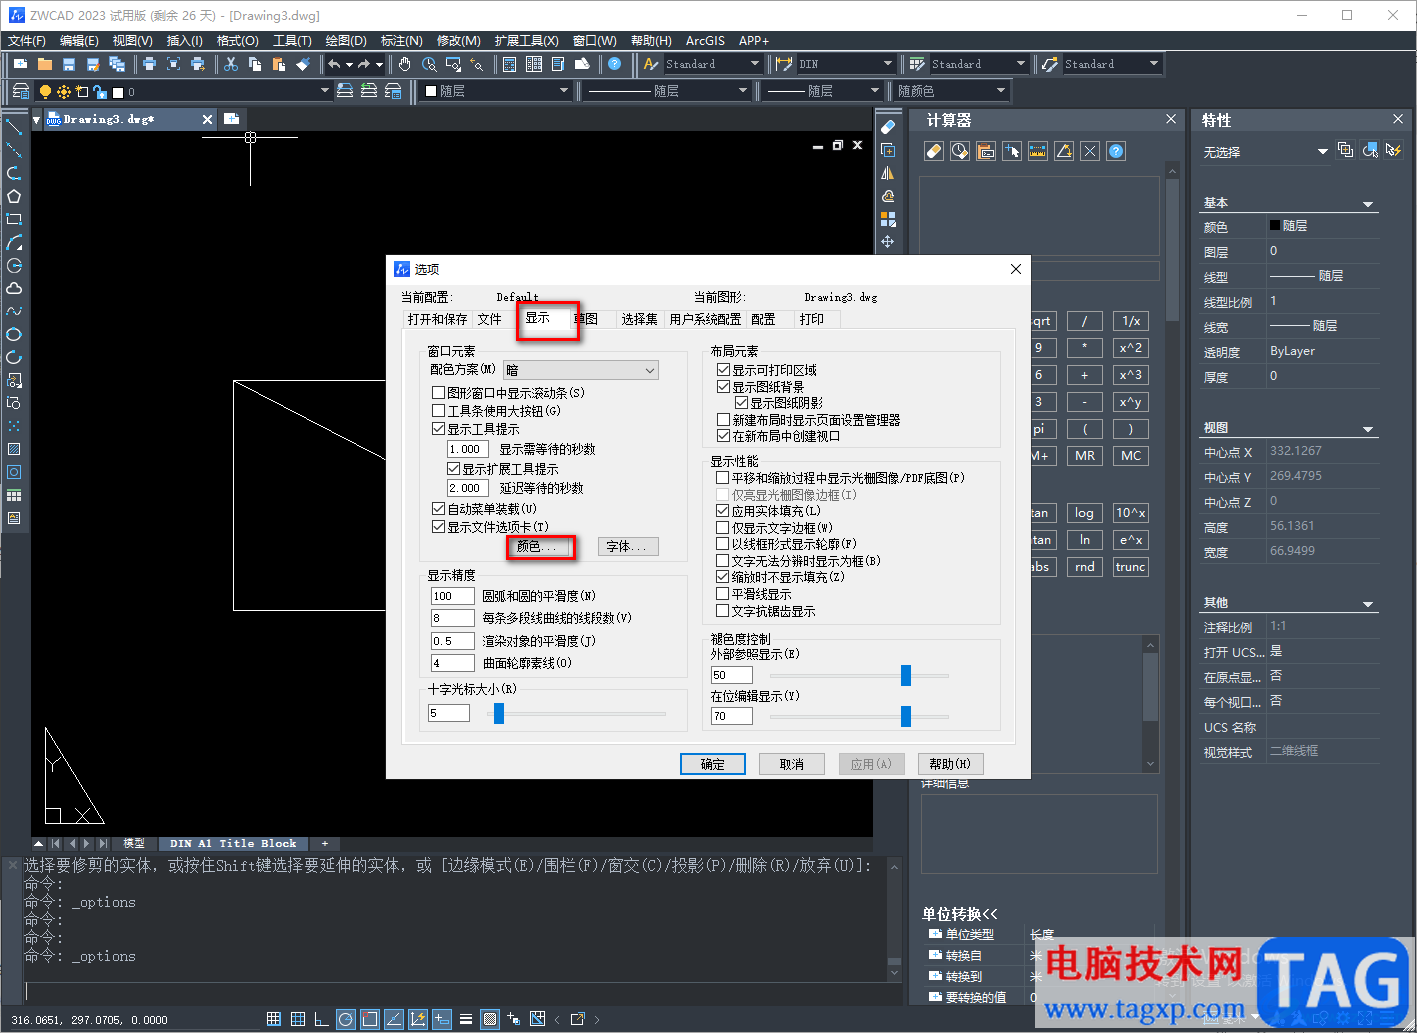This screenshot has width=1417, height=1033.
Task: Click calculator Clear eraser icon
Action: (934, 151)
